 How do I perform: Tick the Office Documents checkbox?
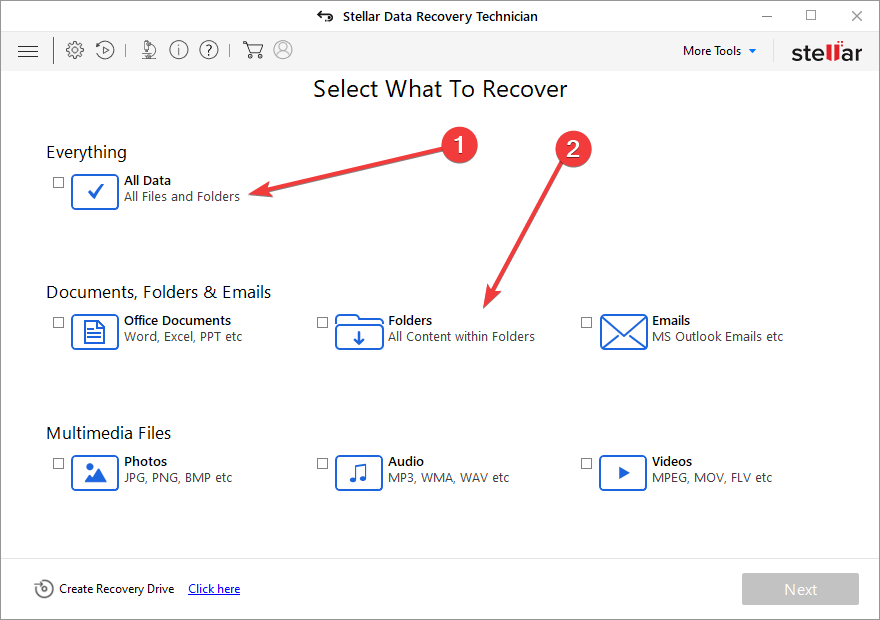point(58,322)
